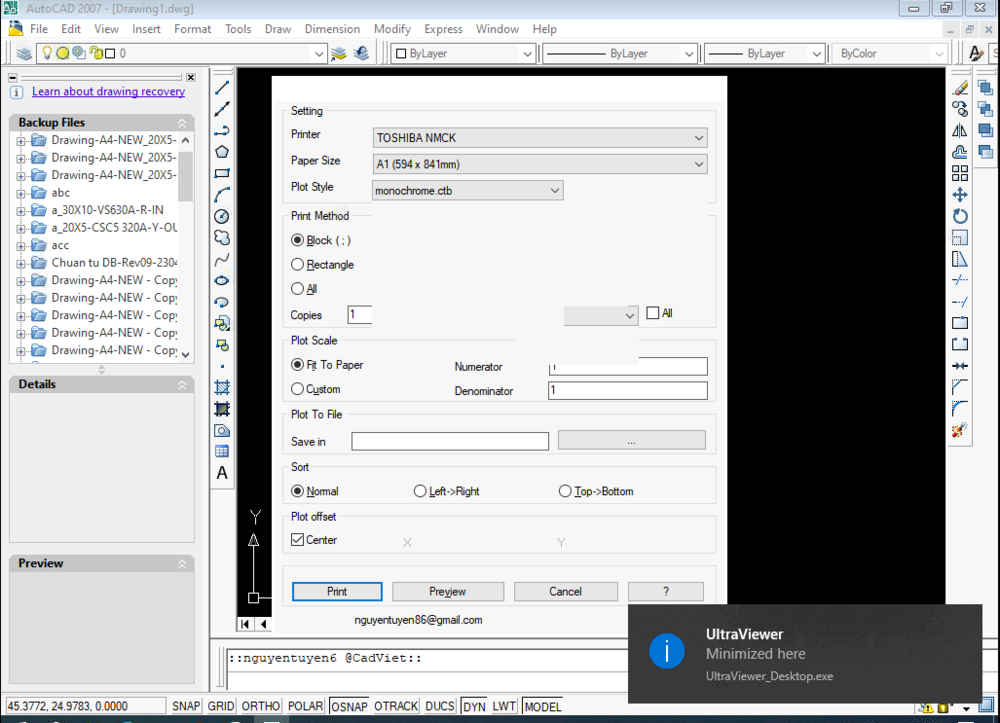Viewport: 1000px width, 723px height.
Task: Select Normal sort order
Action: click(314, 491)
